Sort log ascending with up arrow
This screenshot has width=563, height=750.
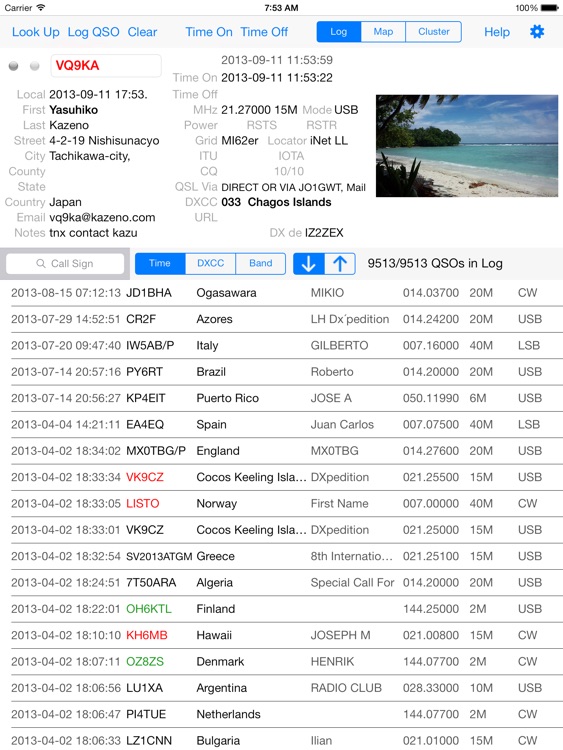[340, 264]
